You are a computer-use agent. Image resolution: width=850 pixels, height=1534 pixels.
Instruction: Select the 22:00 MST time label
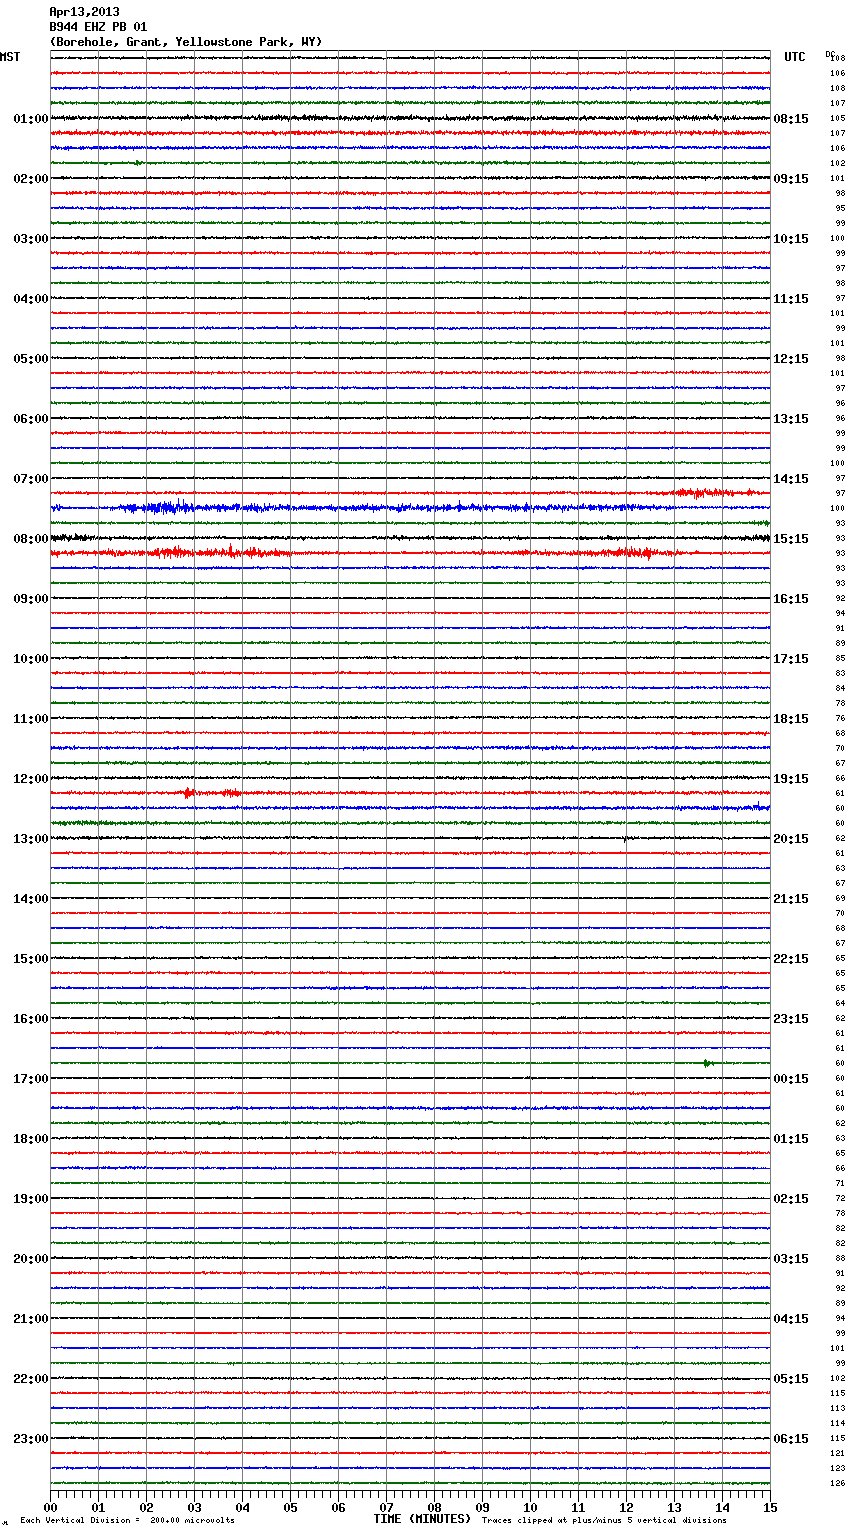[31, 1379]
